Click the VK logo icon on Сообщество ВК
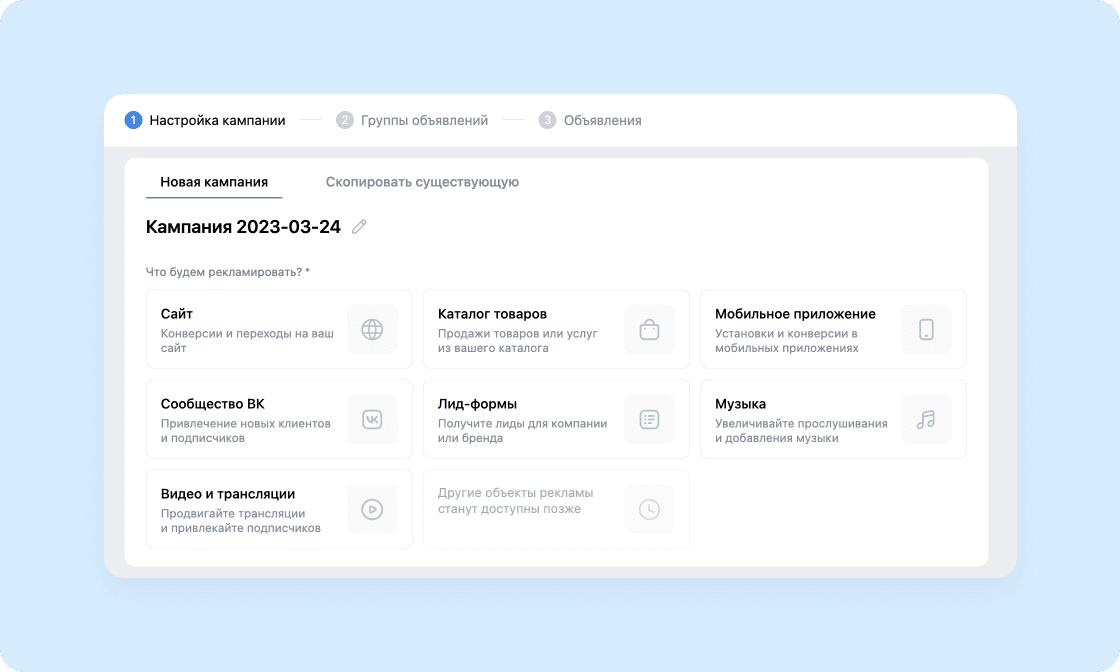The image size is (1120, 672). point(372,419)
